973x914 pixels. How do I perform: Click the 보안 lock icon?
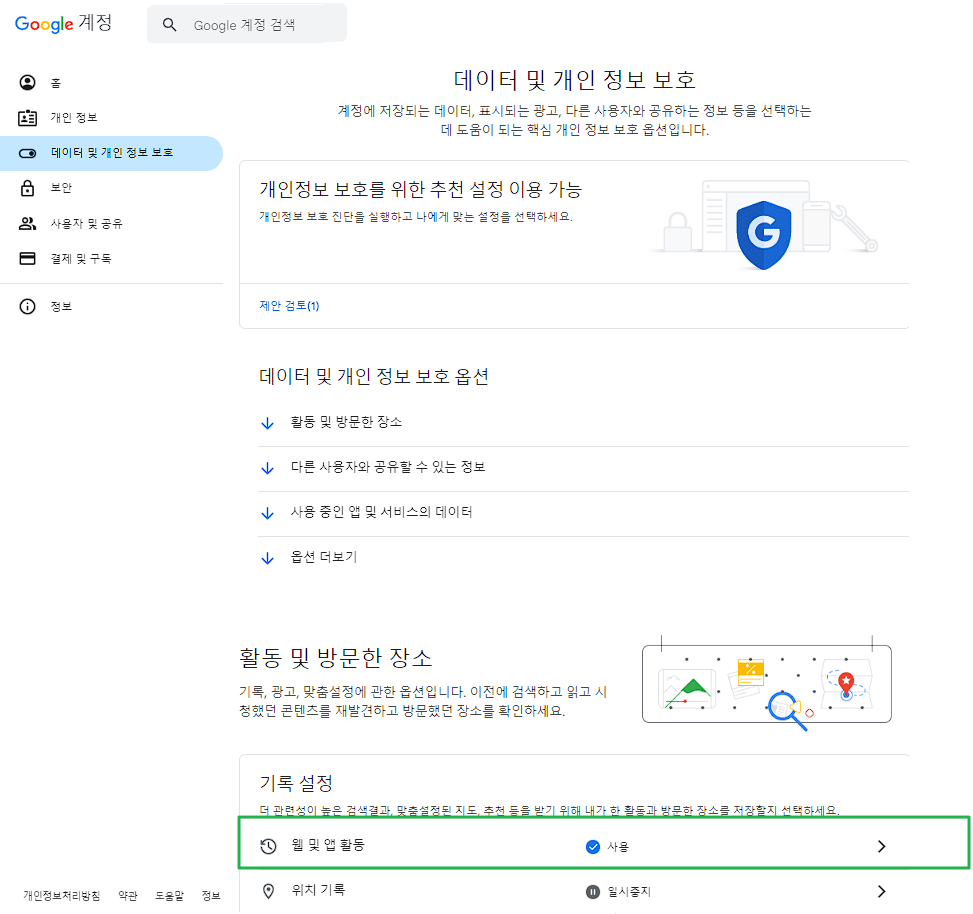[27, 187]
